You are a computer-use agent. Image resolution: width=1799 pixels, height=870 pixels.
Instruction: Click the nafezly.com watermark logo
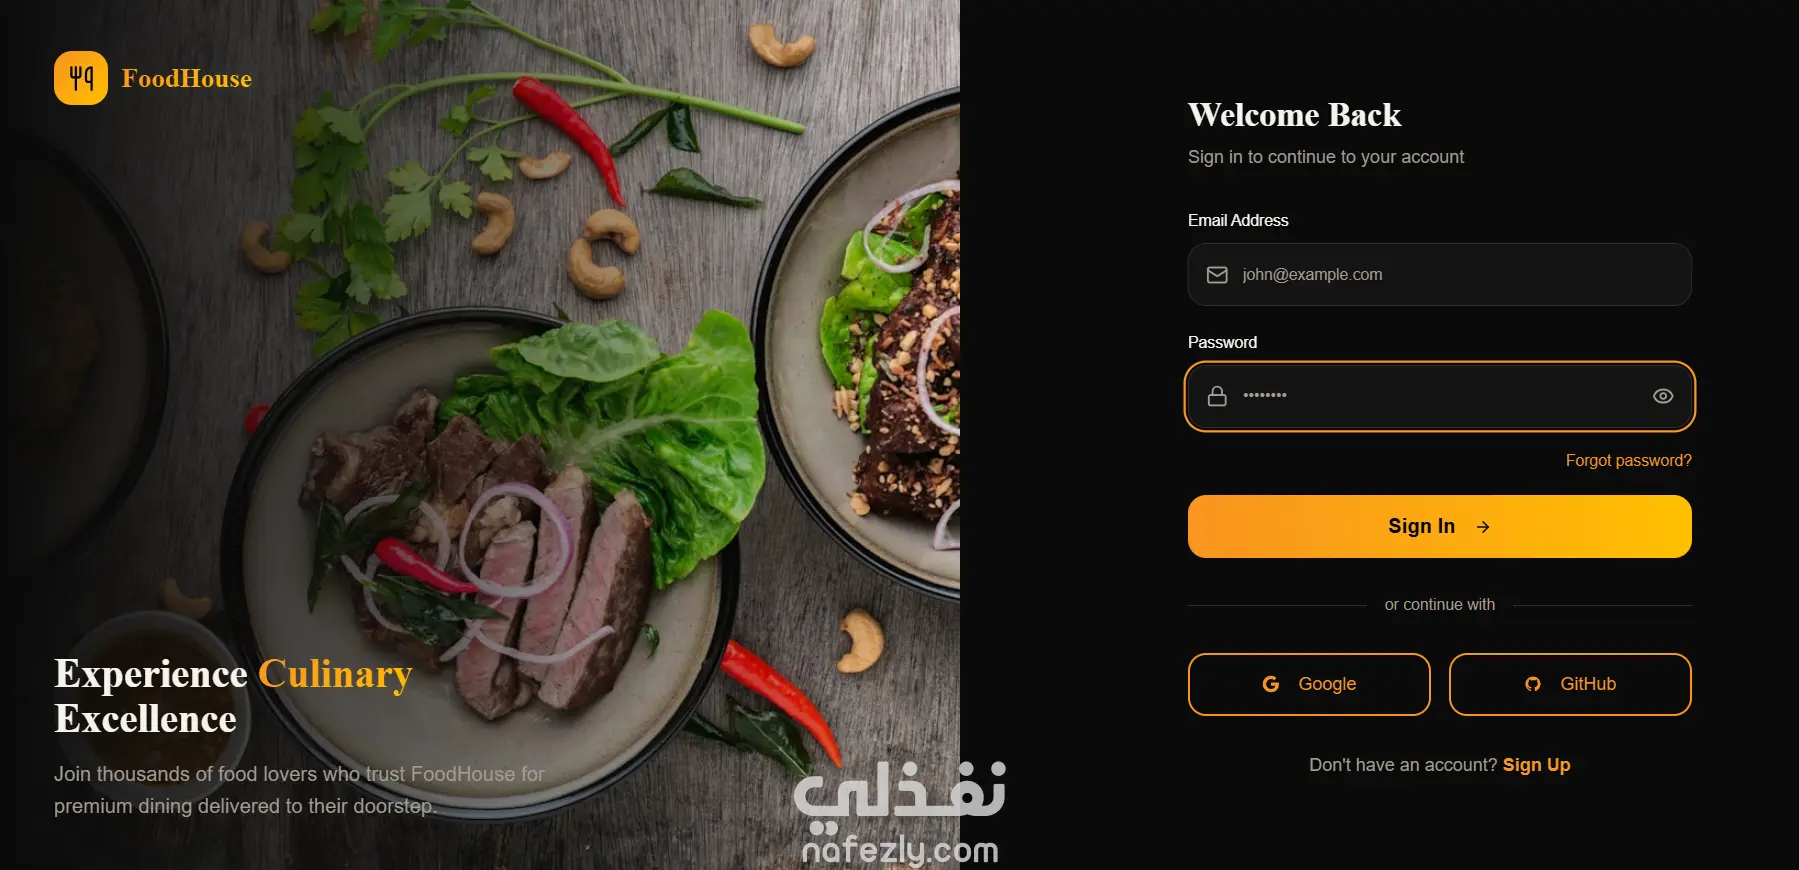click(x=900, y=813)
